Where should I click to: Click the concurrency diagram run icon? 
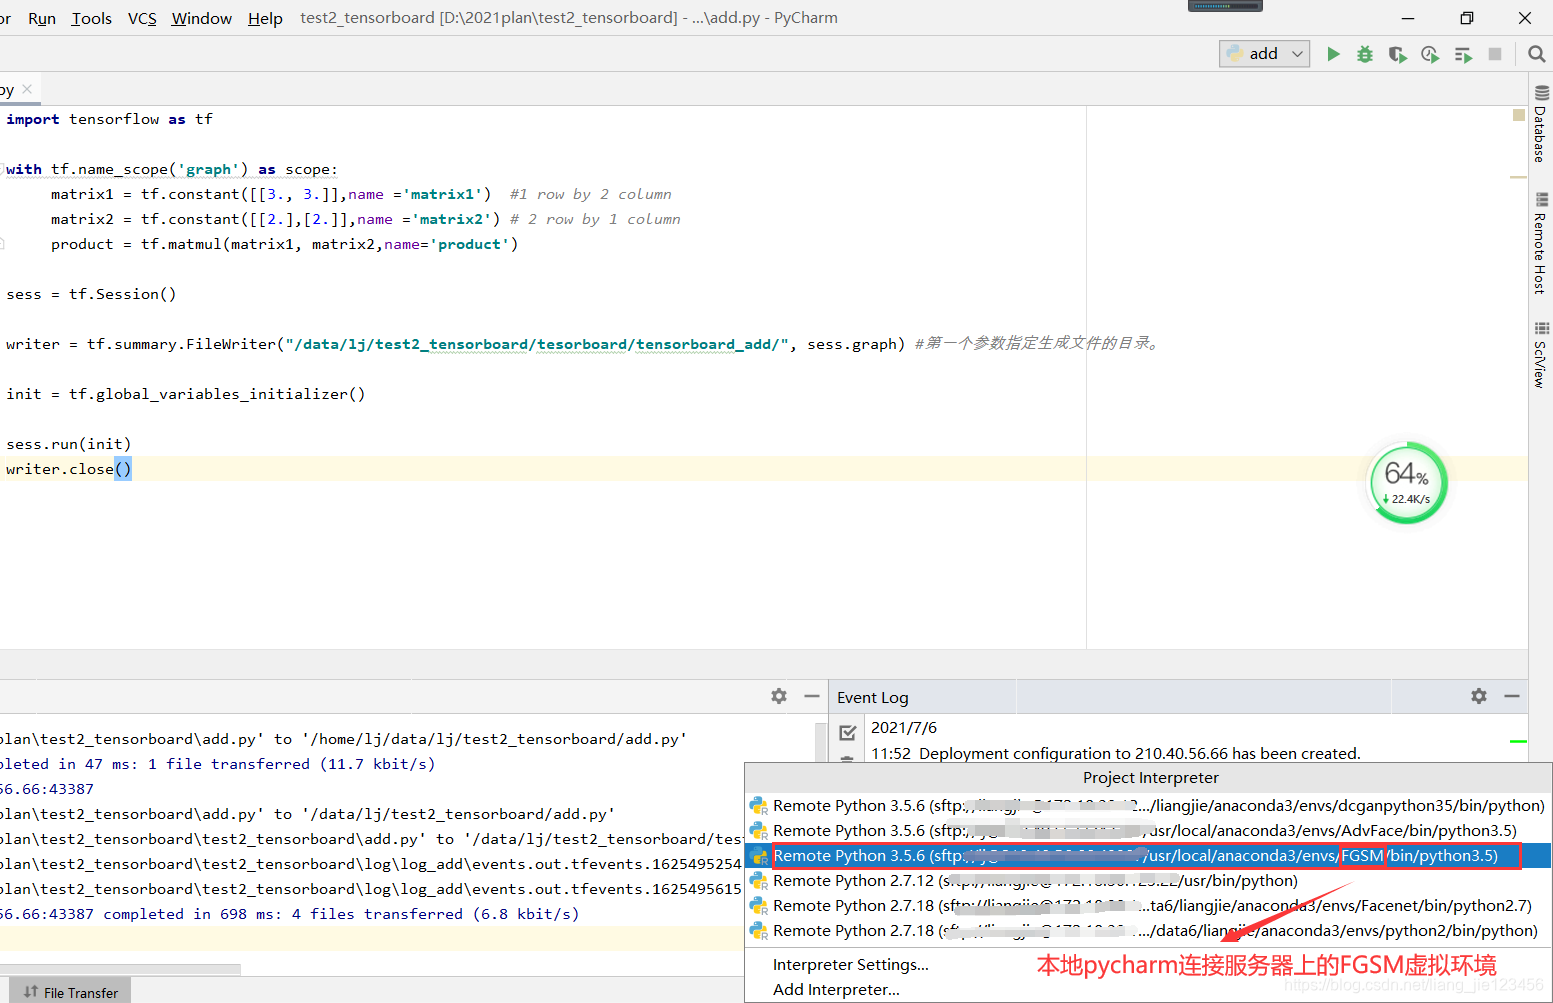click(1463, 54)
